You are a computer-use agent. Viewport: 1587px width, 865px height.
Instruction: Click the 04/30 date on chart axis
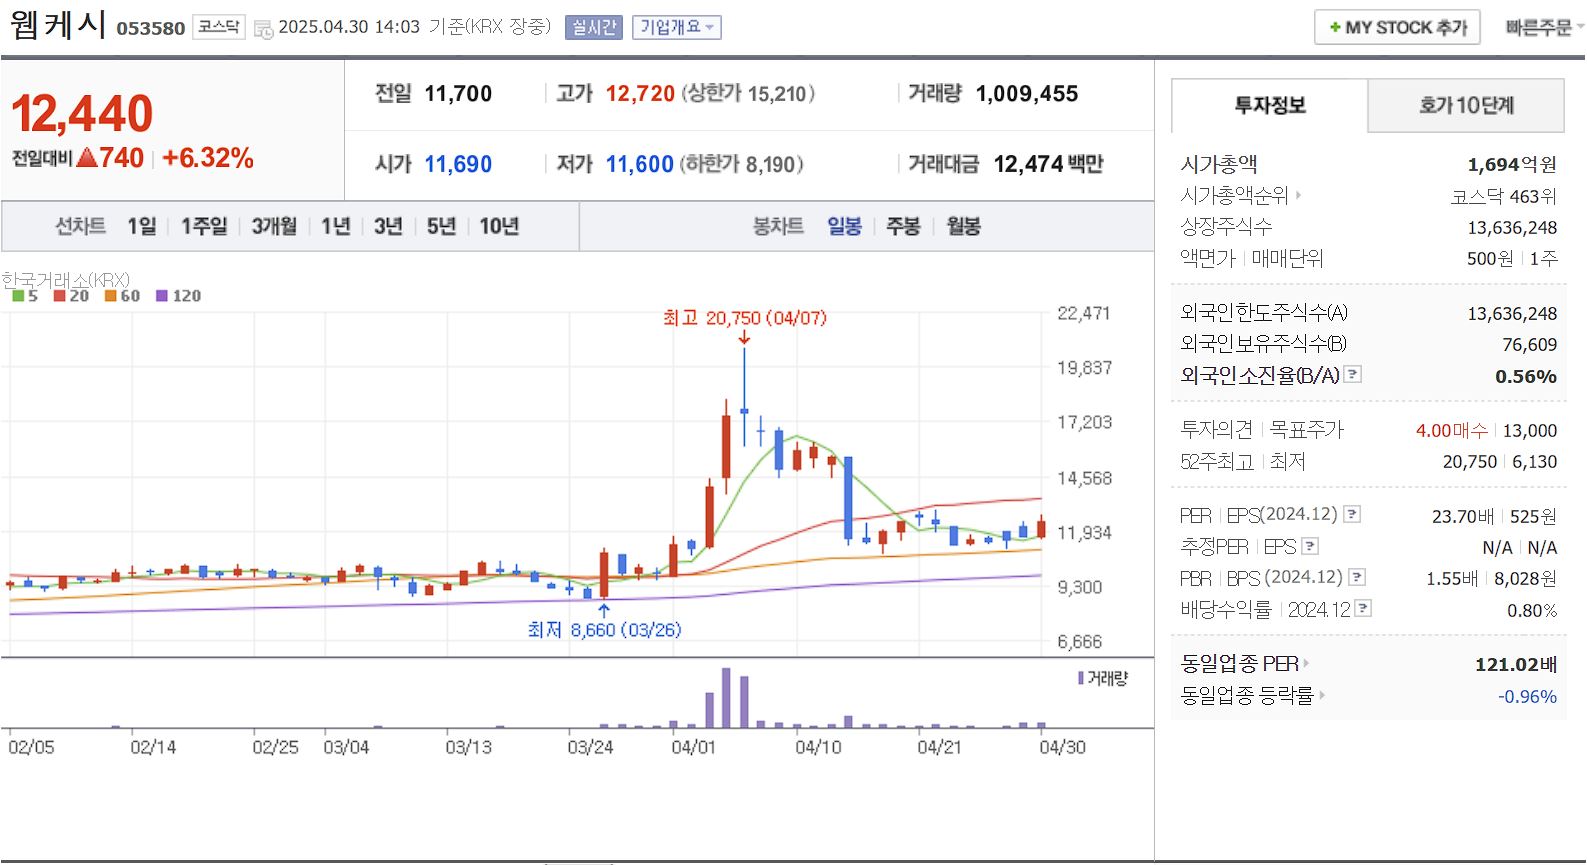tap(1062, 747)
